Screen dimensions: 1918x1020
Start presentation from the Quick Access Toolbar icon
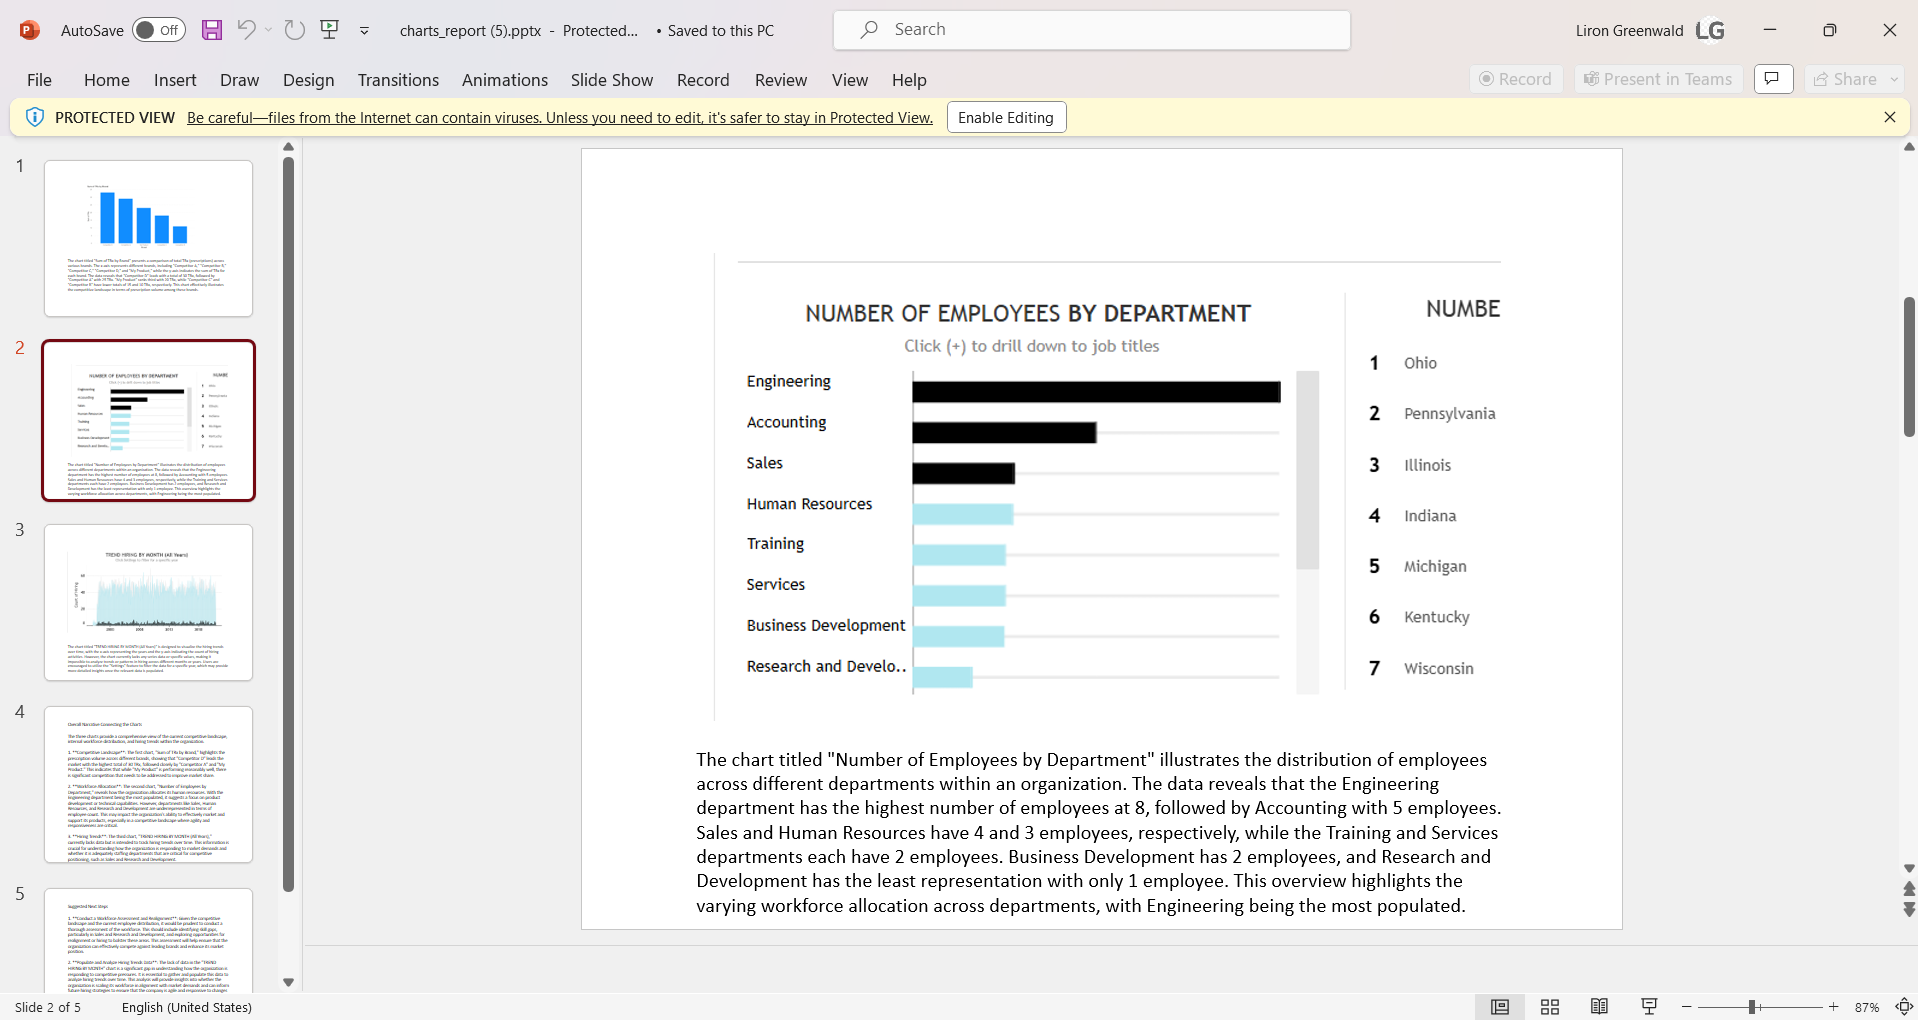[329, 30]
